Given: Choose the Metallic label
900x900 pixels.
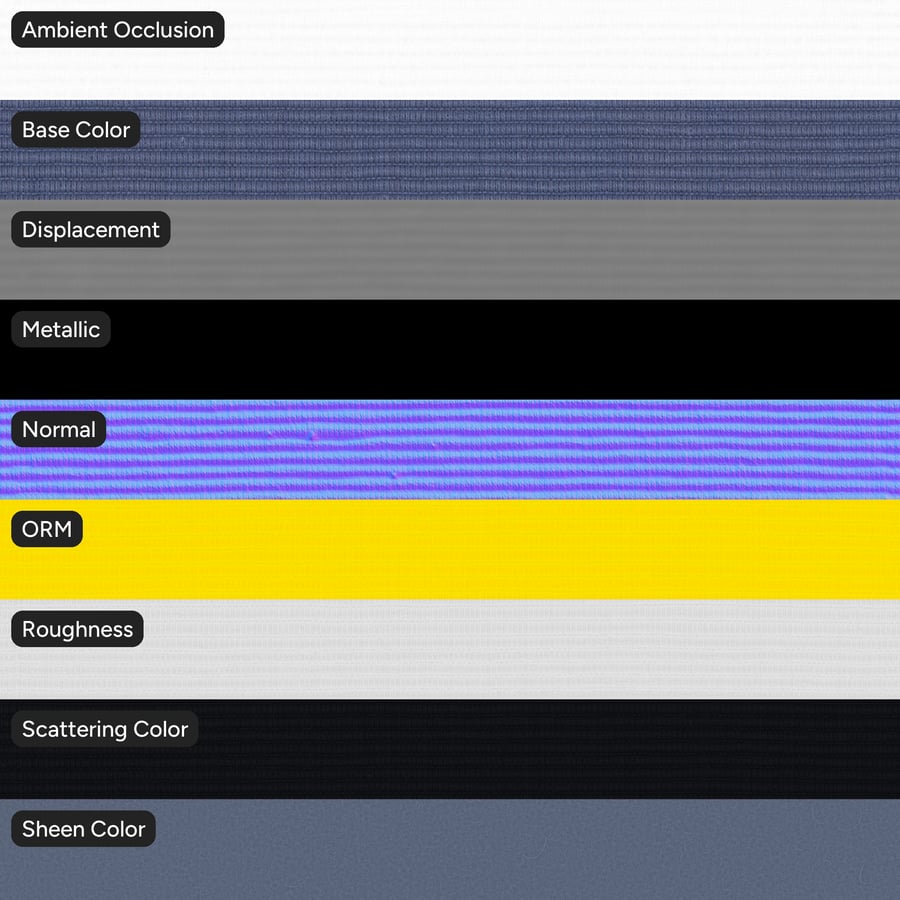Looking at the screenshot, I should [x=61, y=329].
